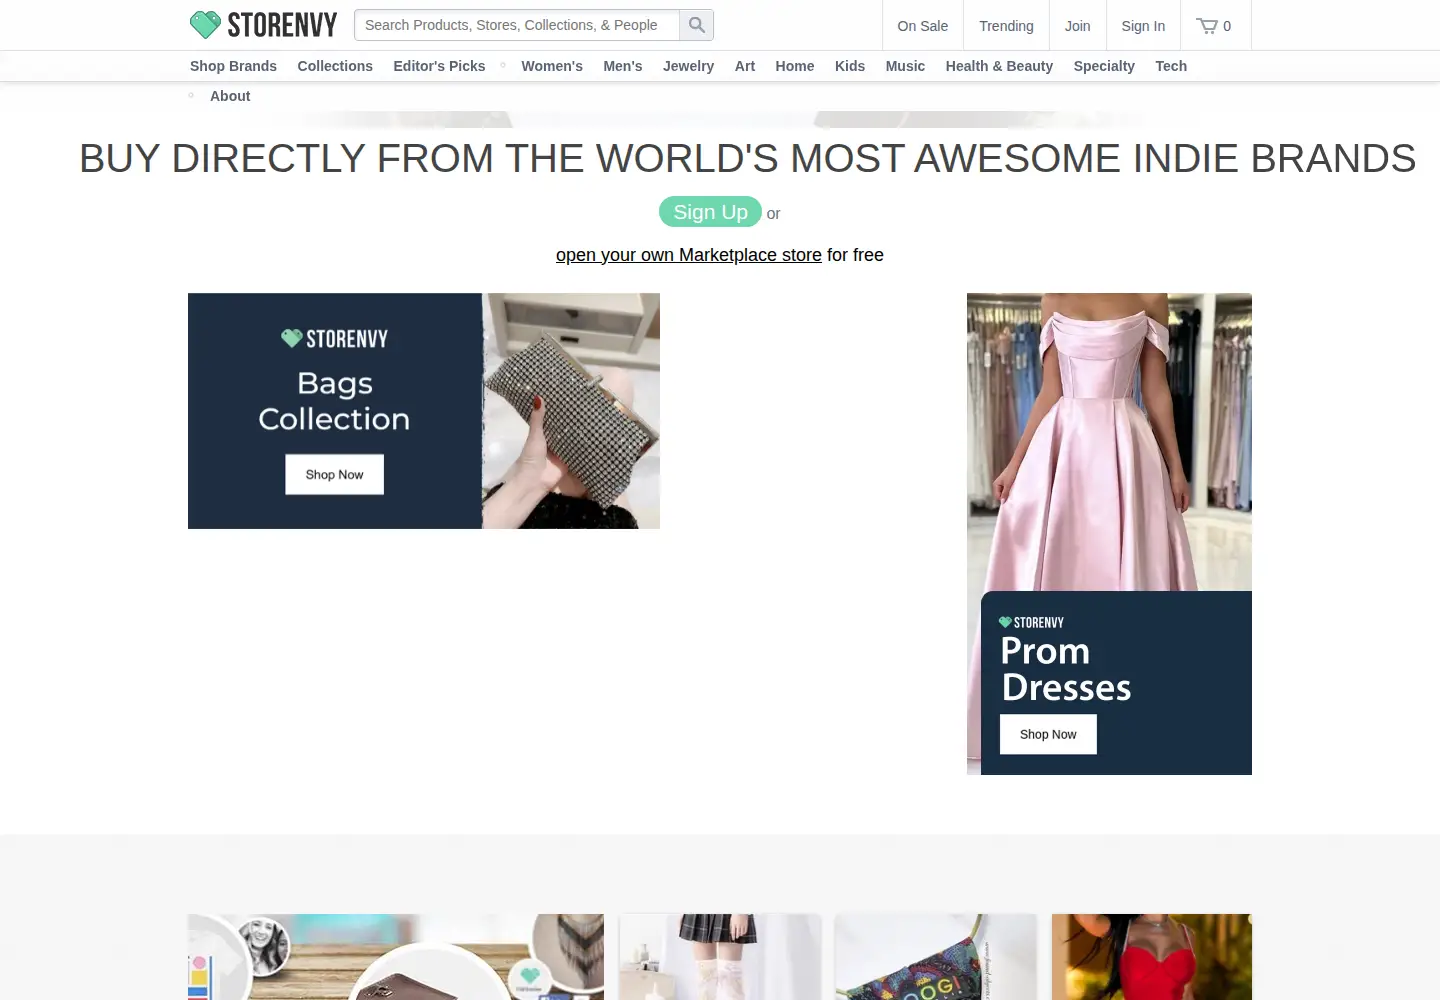1440x1000 pixels.
Task: Browse the Men's category
Action: pyautogui.click(x=623, y=66)
